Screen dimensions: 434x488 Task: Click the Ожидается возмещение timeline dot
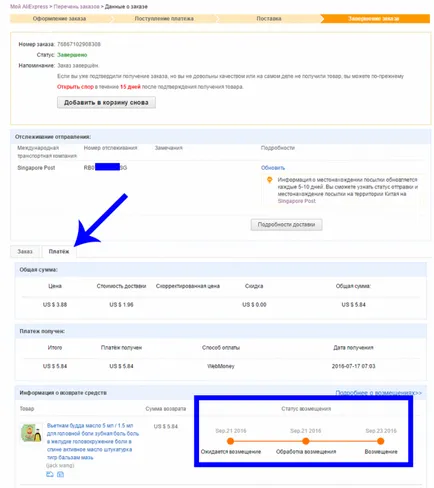(x=230, y=441)
